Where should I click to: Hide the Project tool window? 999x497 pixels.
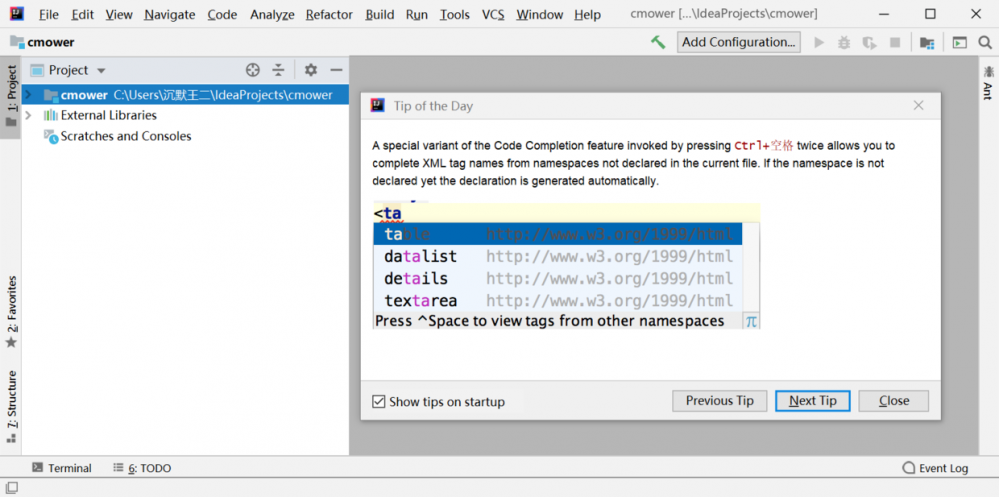336,70
